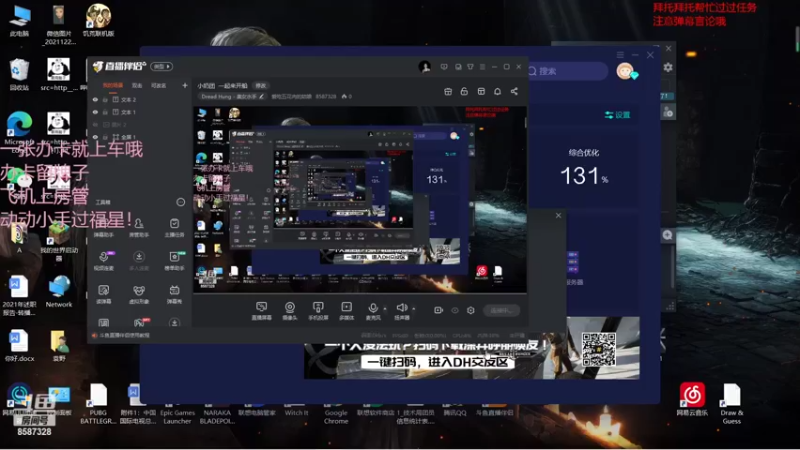Click the QR code banner at bottom

tap(471, 348)
